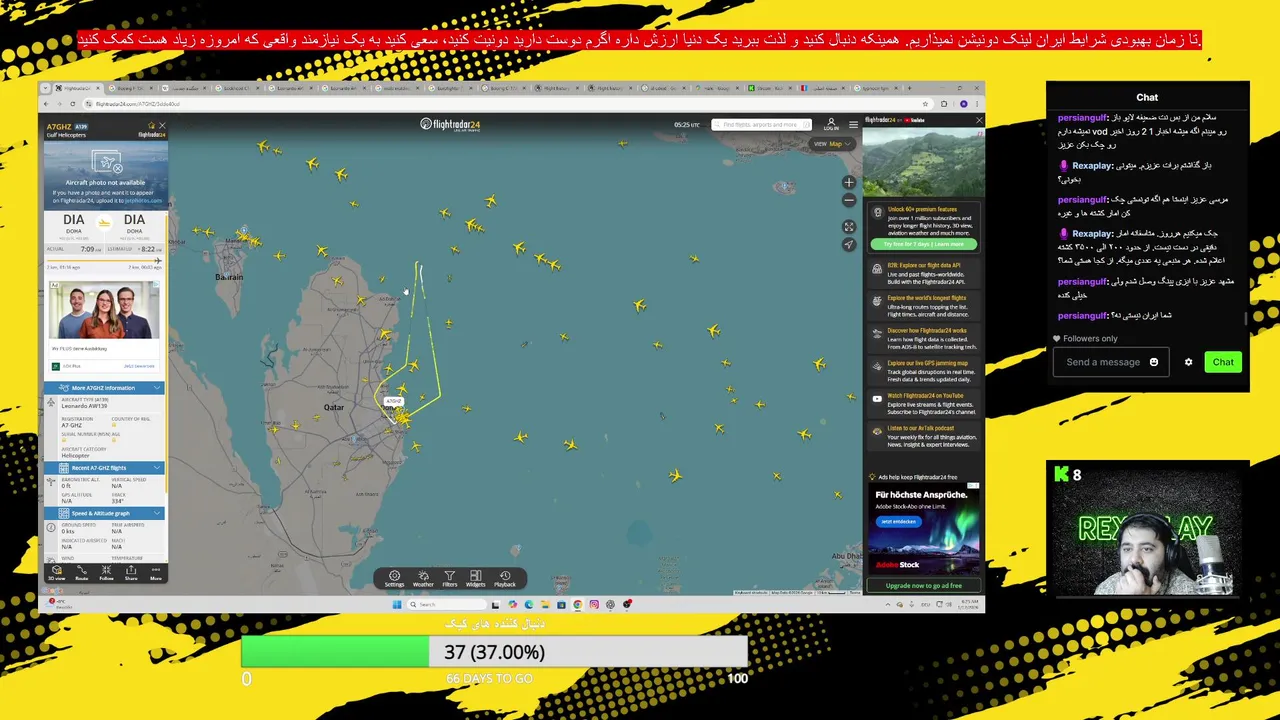Image resolution: width=1280 pixels, height=720 pixels.
Task: Open the Playback tool
Action: pyautogui.click(x=505, y=579)
